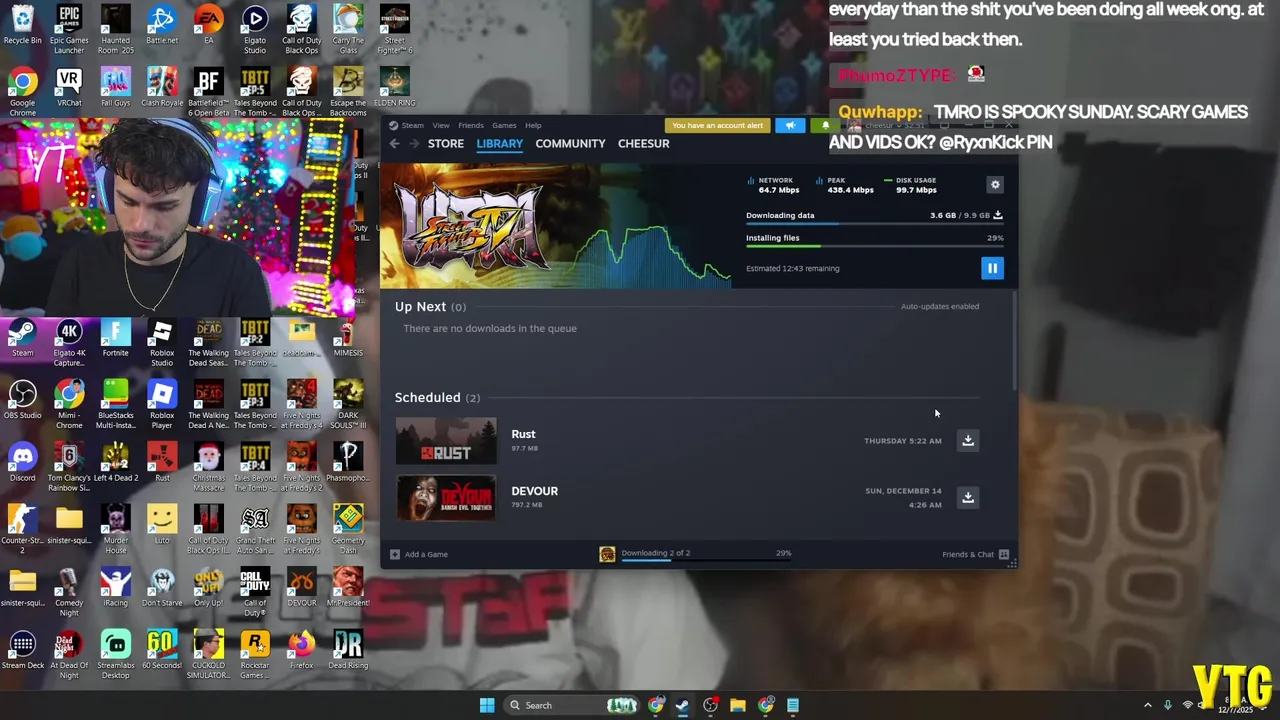Select the Clash Royale desktop icon
Image resolution: width=1280 pixels, height=720 pixels.
click(x=162, y=89)
